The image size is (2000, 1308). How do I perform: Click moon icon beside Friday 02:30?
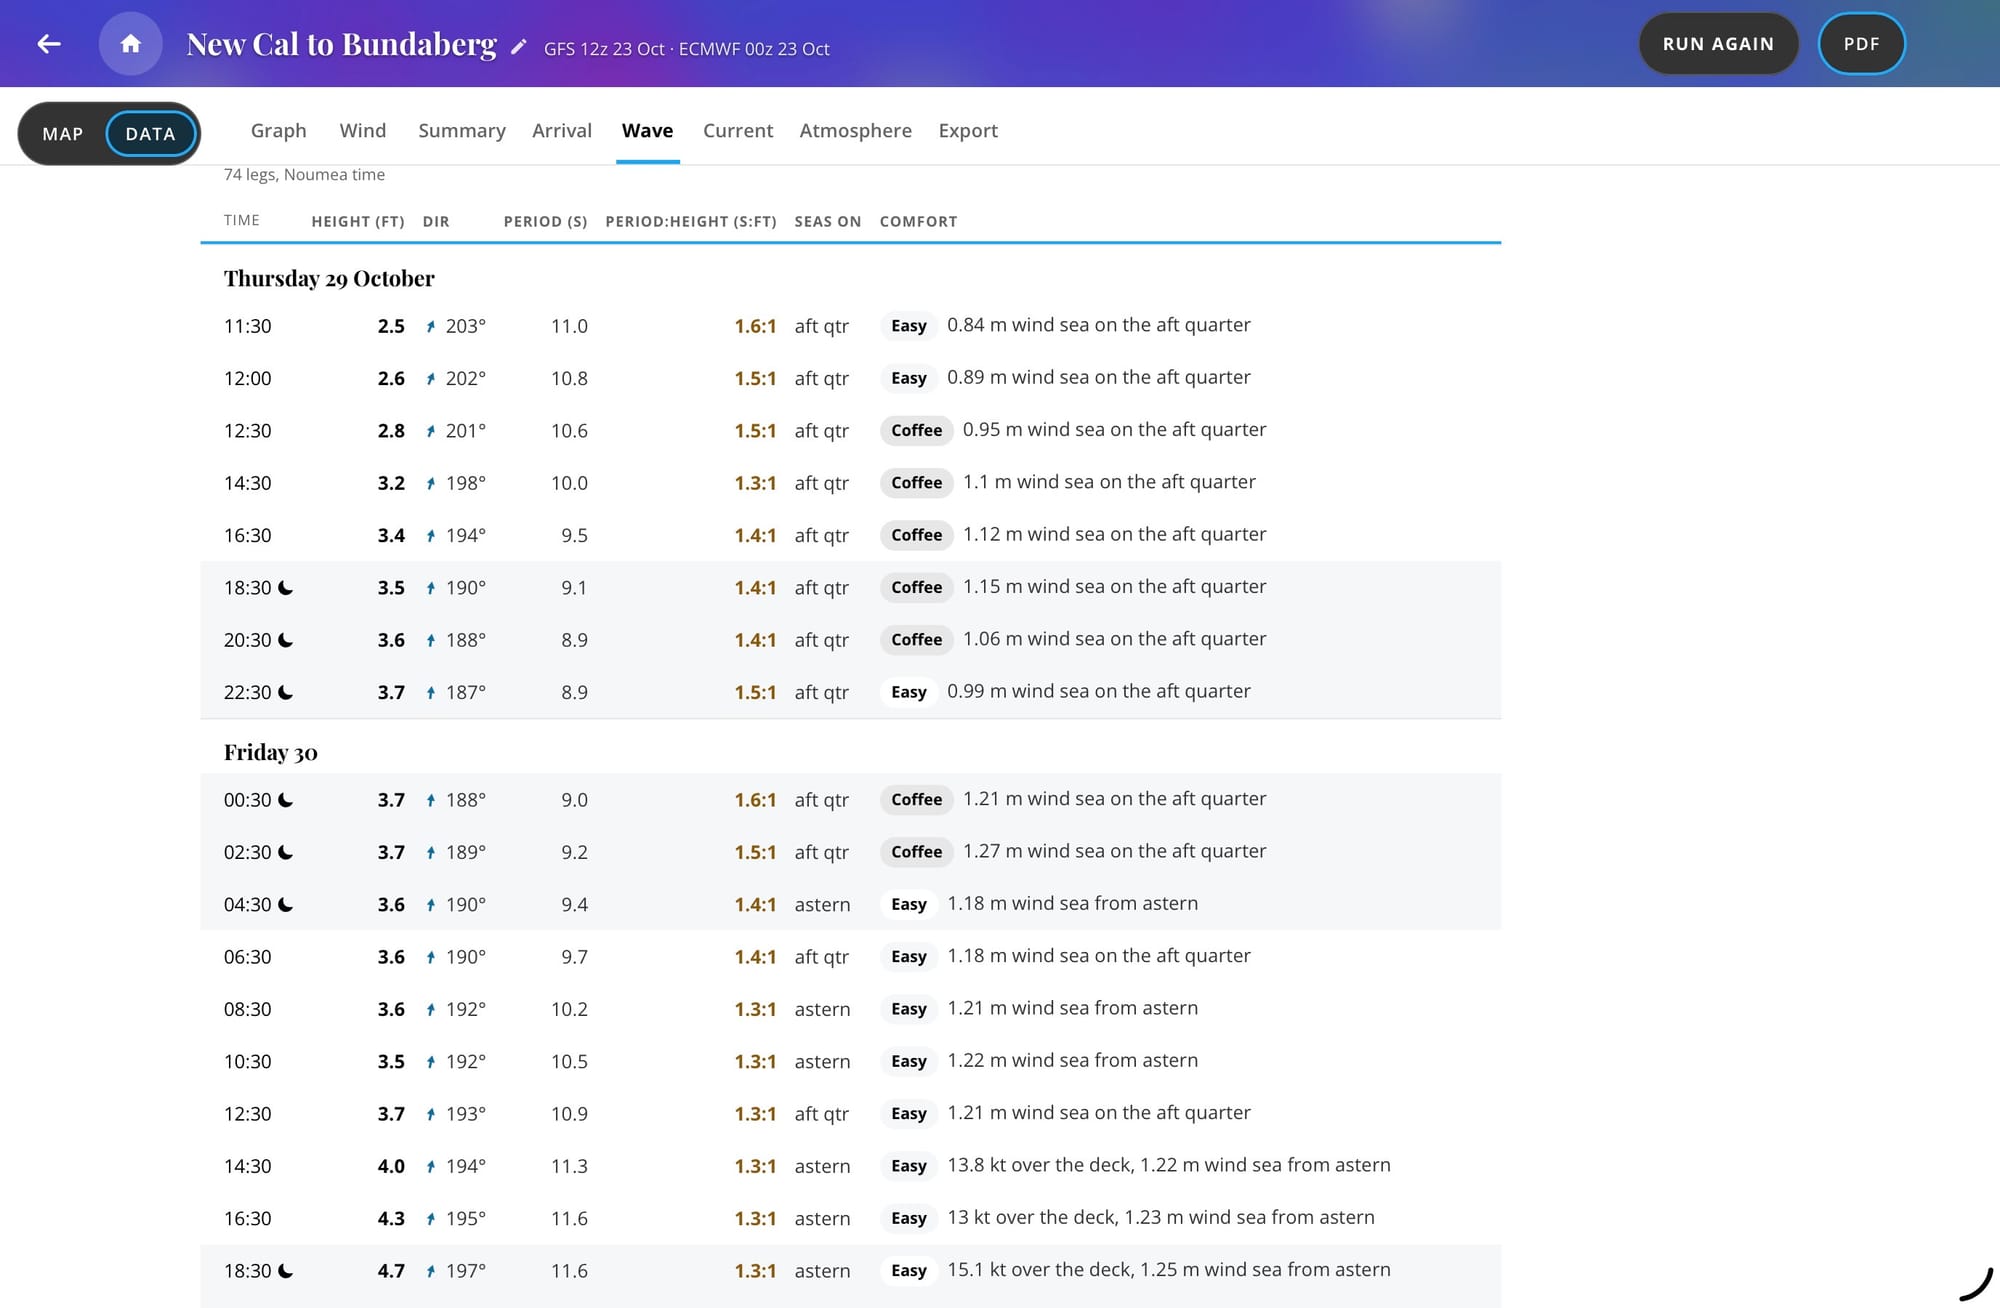point(285,852)
